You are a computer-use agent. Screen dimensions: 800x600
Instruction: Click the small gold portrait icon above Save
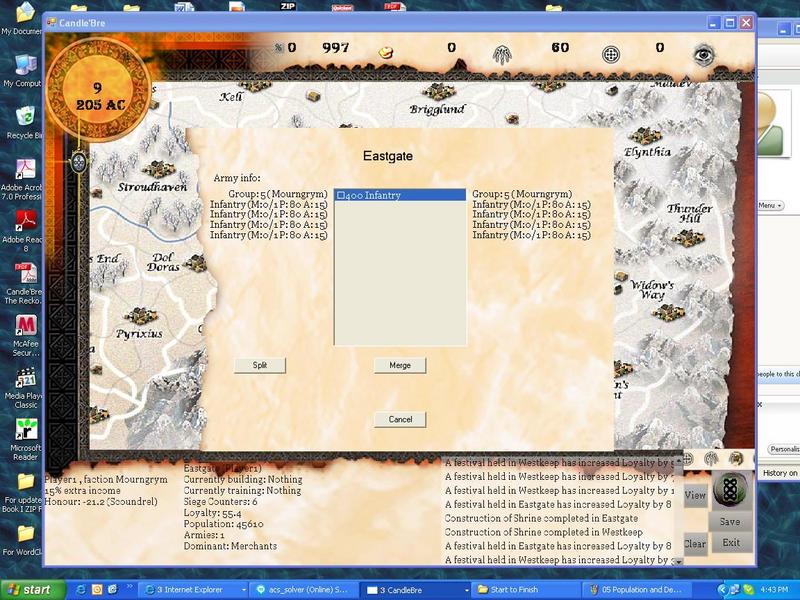(736, 458)
